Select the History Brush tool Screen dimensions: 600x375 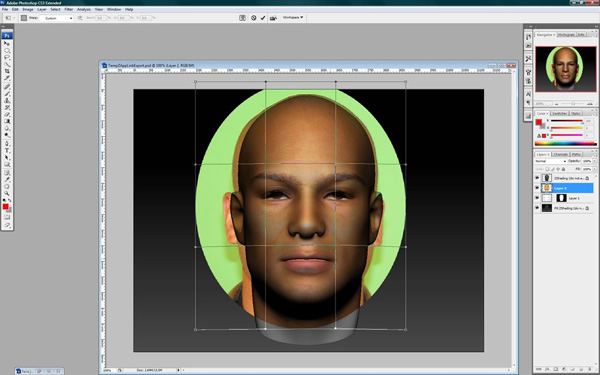7,108
